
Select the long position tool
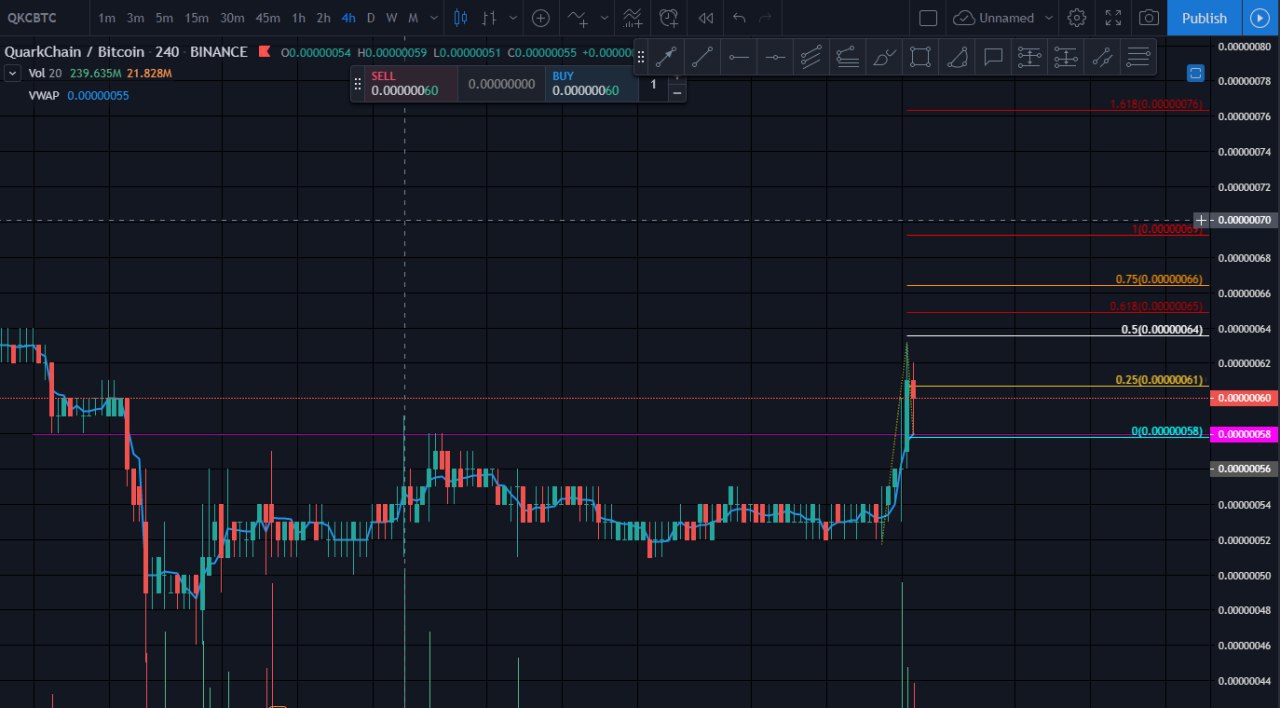(x=1029, y=58)
